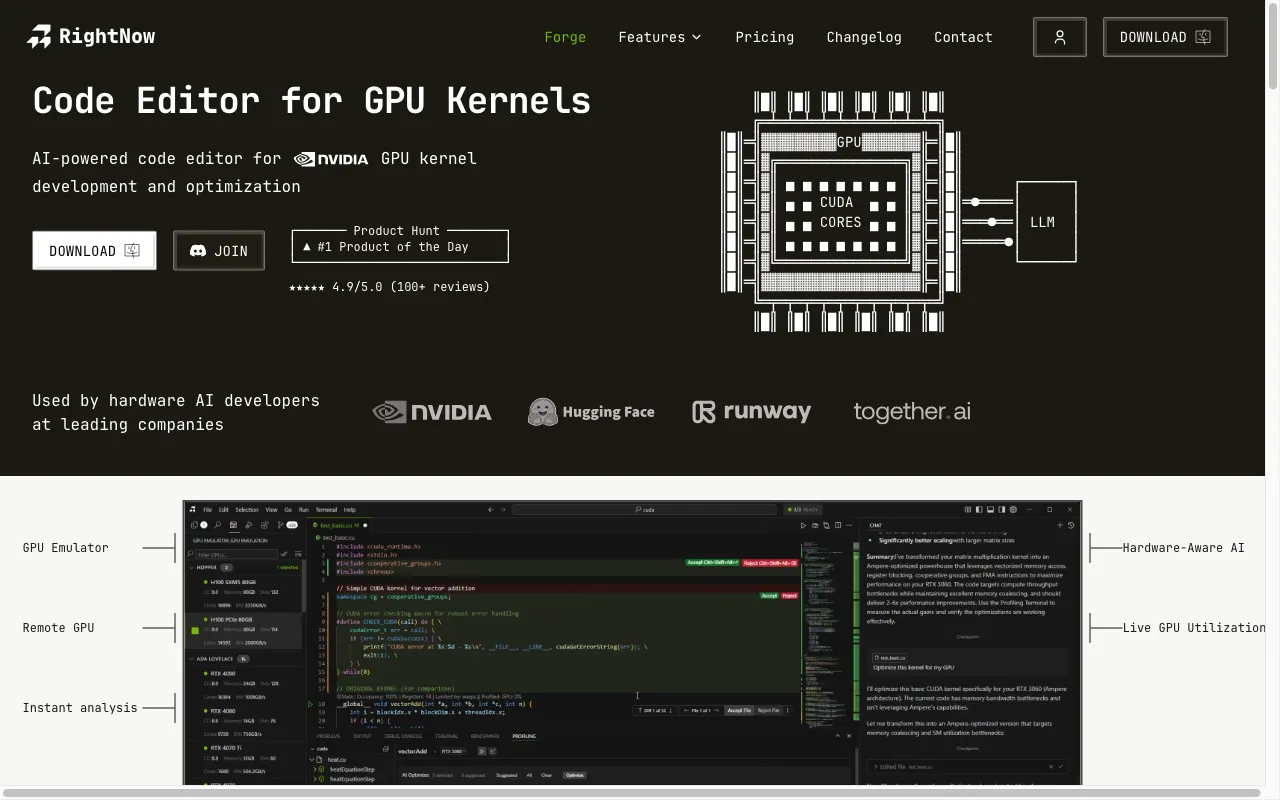1280x800 pixels.
Task: Click the search icon in editor activity bar
Action: click(218, 525)
